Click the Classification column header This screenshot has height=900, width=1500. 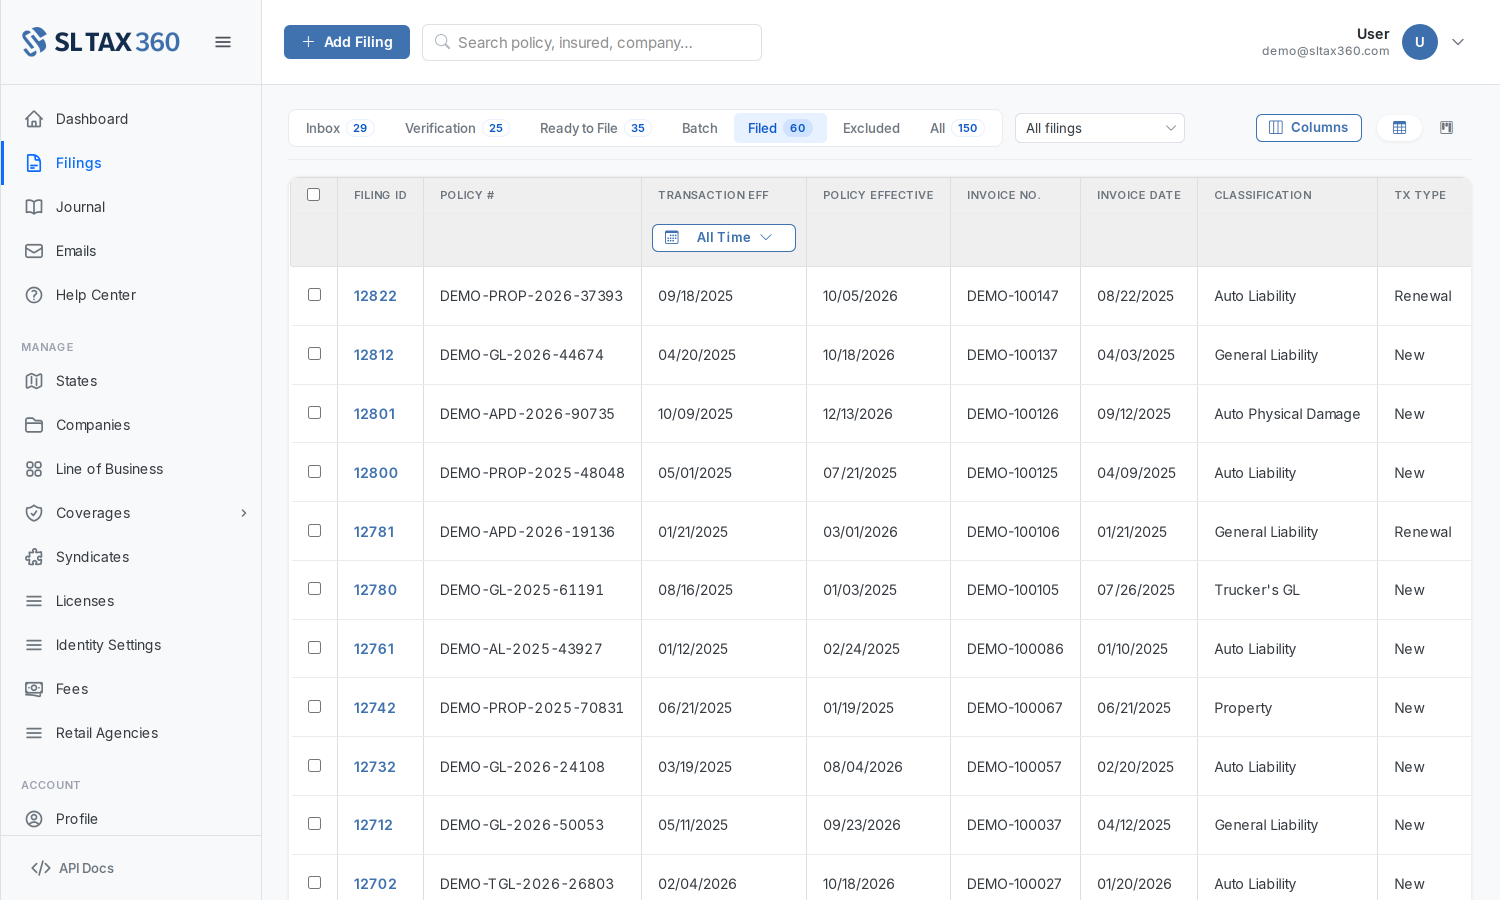click(x=1263, y=195)
